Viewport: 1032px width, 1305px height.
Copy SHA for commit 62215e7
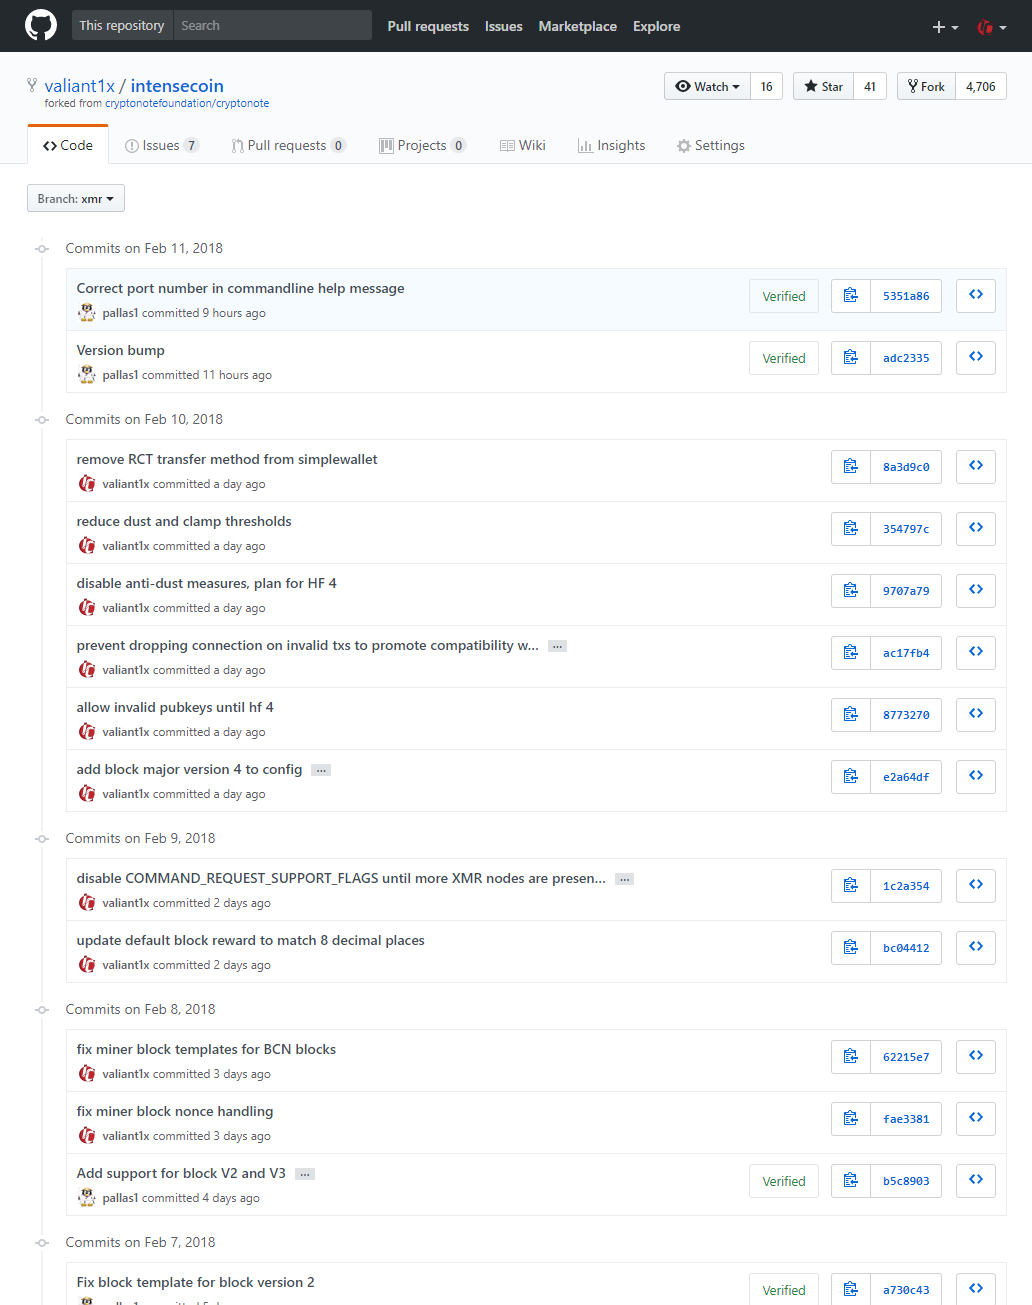tap(851, 1057)
